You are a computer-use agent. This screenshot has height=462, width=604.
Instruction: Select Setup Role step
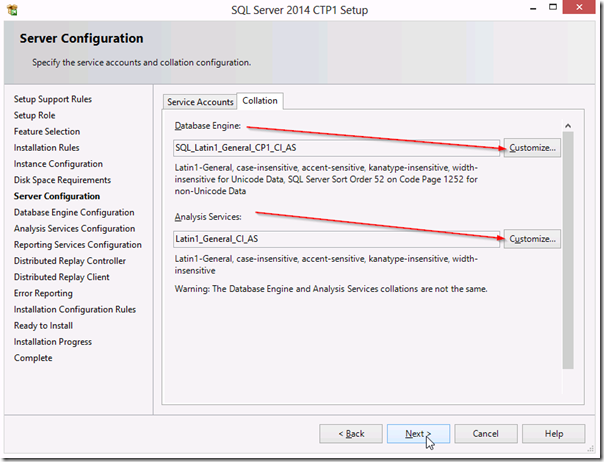click(35, 116)
